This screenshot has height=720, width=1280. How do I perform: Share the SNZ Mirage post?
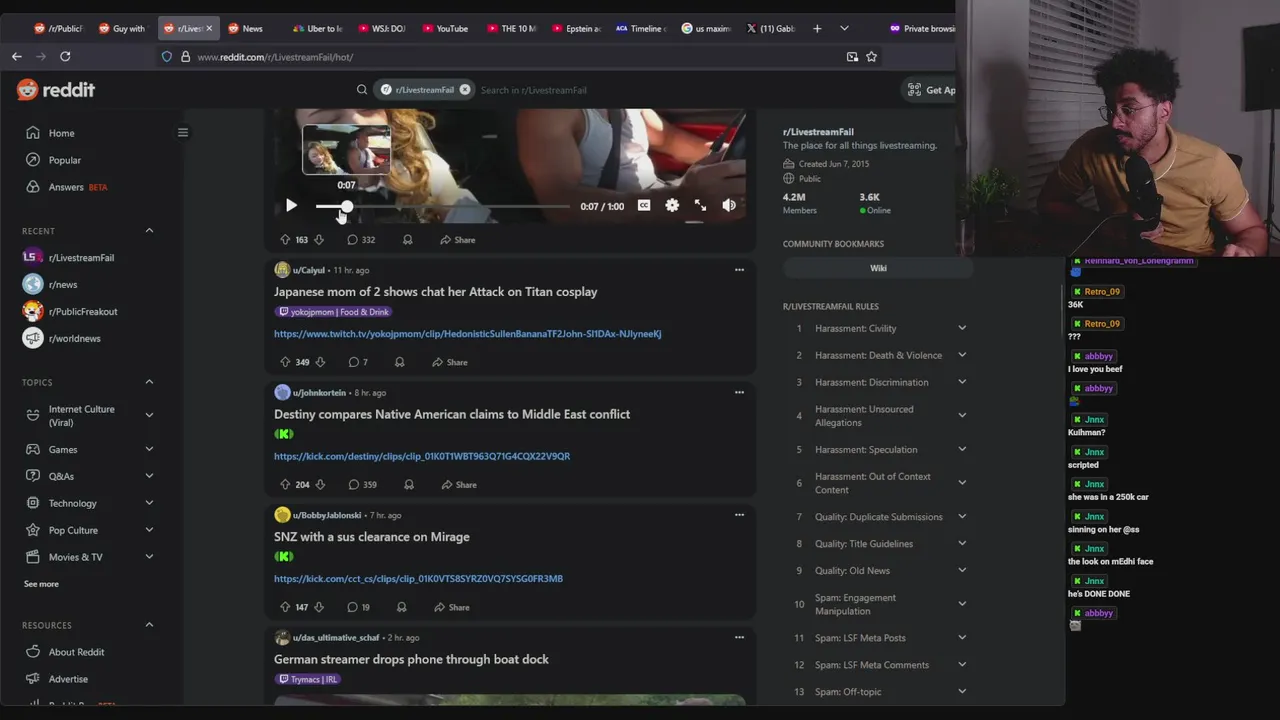pyautogui.click(x=451, y=607)
